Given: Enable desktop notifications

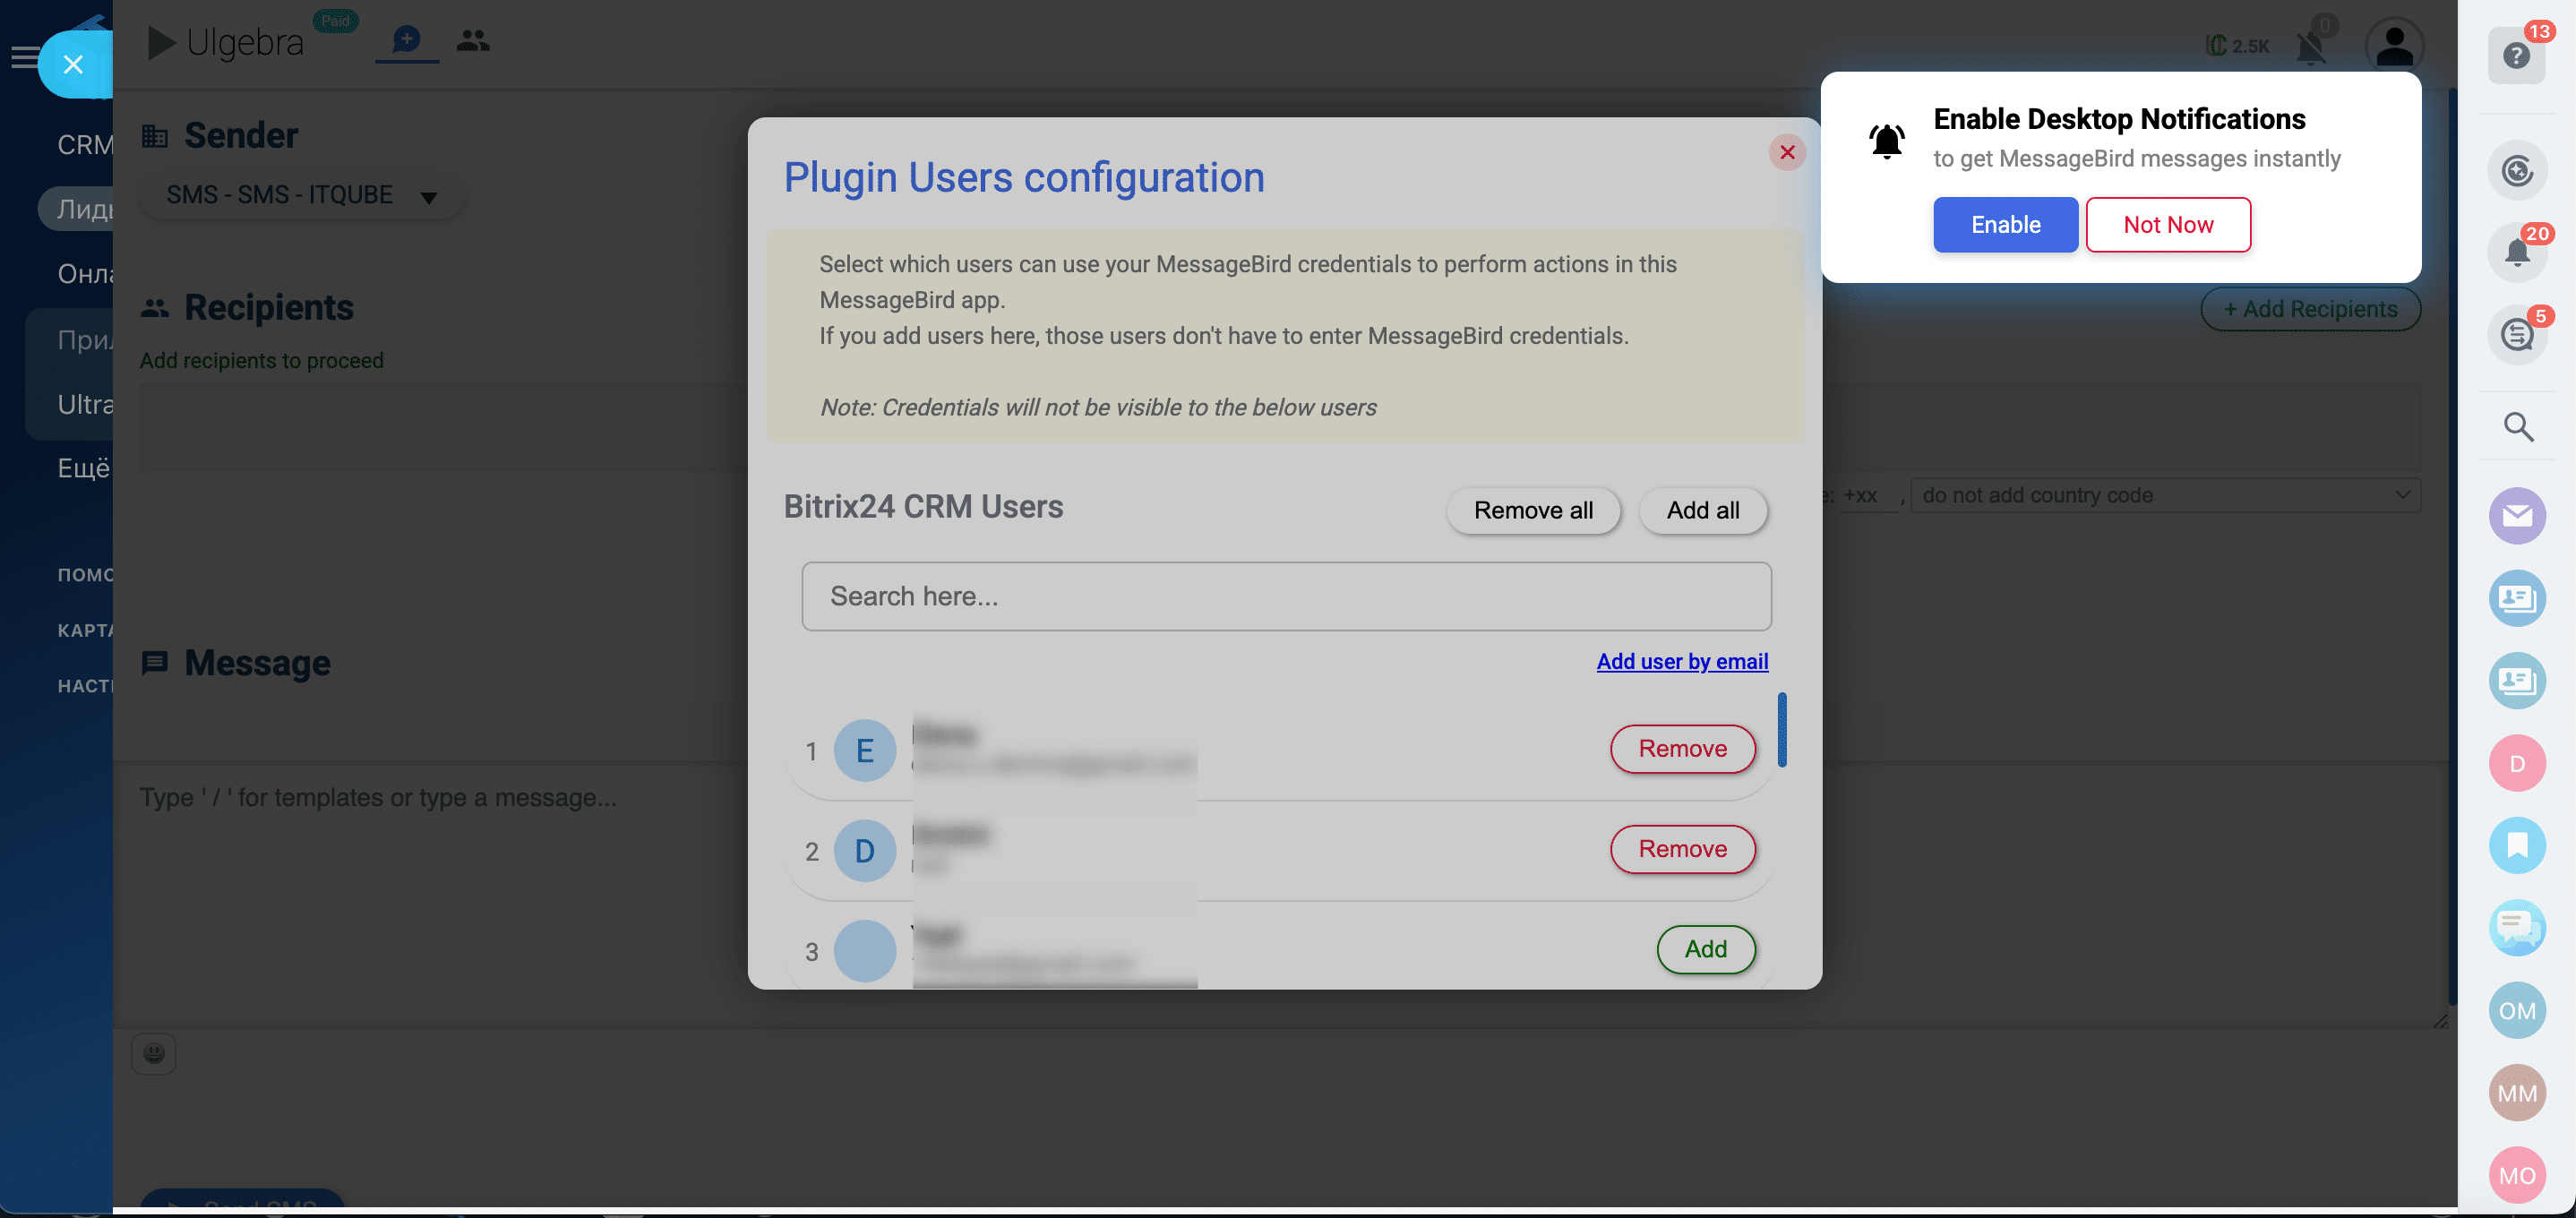Looking at the screenshot, I should pyautogui.click(x=2005, y=224).
